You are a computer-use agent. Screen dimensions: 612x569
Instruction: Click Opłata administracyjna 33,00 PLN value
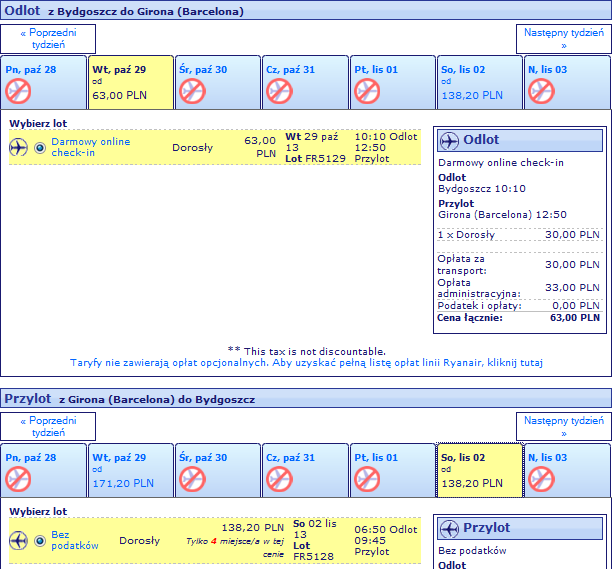tap(572, 288)
